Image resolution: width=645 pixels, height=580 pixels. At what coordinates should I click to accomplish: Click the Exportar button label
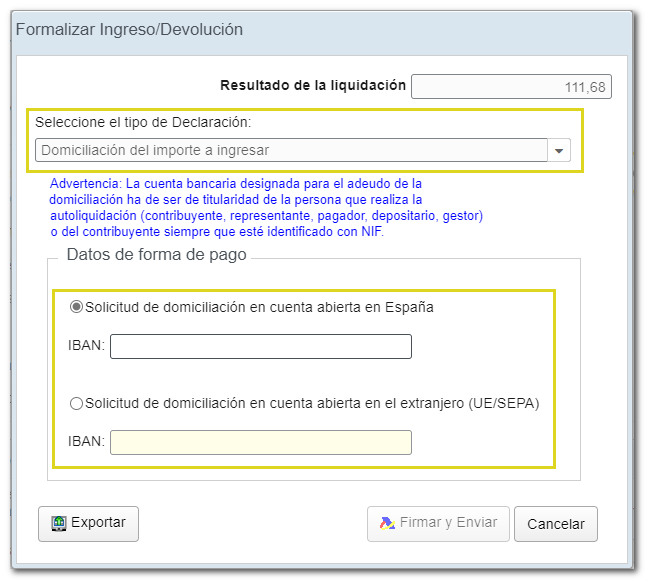point(98,523)
